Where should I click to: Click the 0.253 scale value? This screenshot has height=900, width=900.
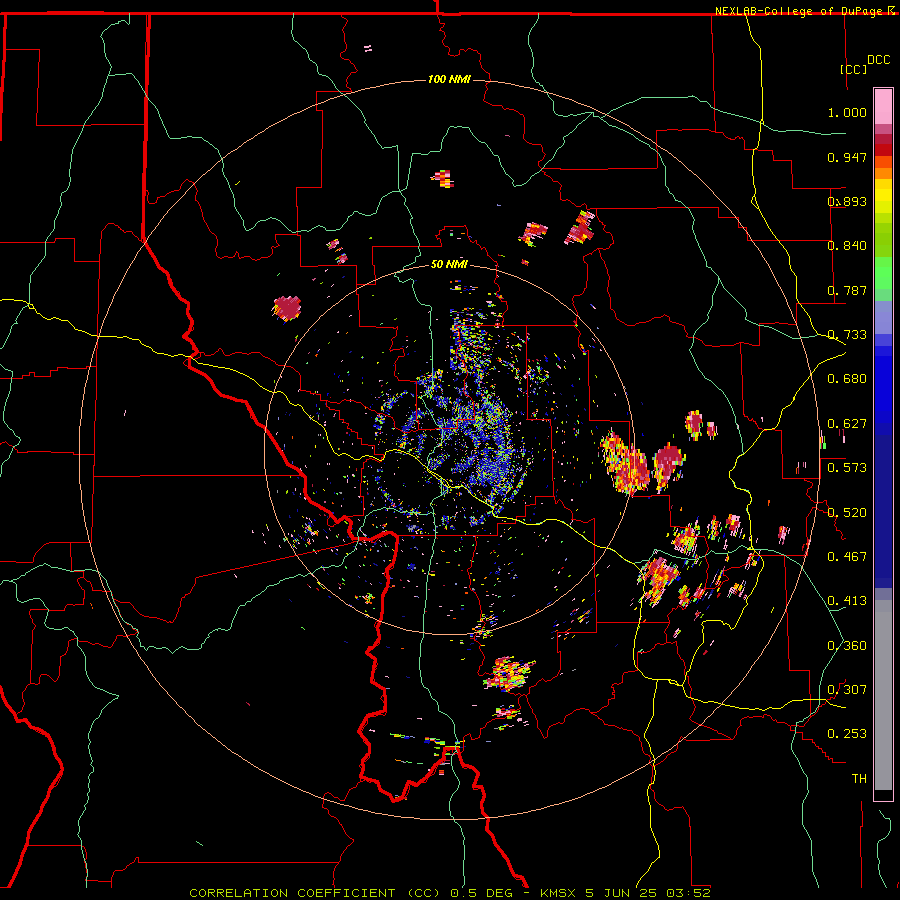(x=847, y=734)
